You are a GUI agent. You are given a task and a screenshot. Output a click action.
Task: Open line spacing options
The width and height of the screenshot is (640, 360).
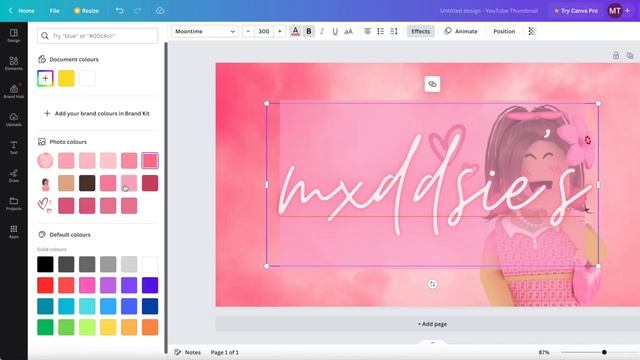click(394, 31)
